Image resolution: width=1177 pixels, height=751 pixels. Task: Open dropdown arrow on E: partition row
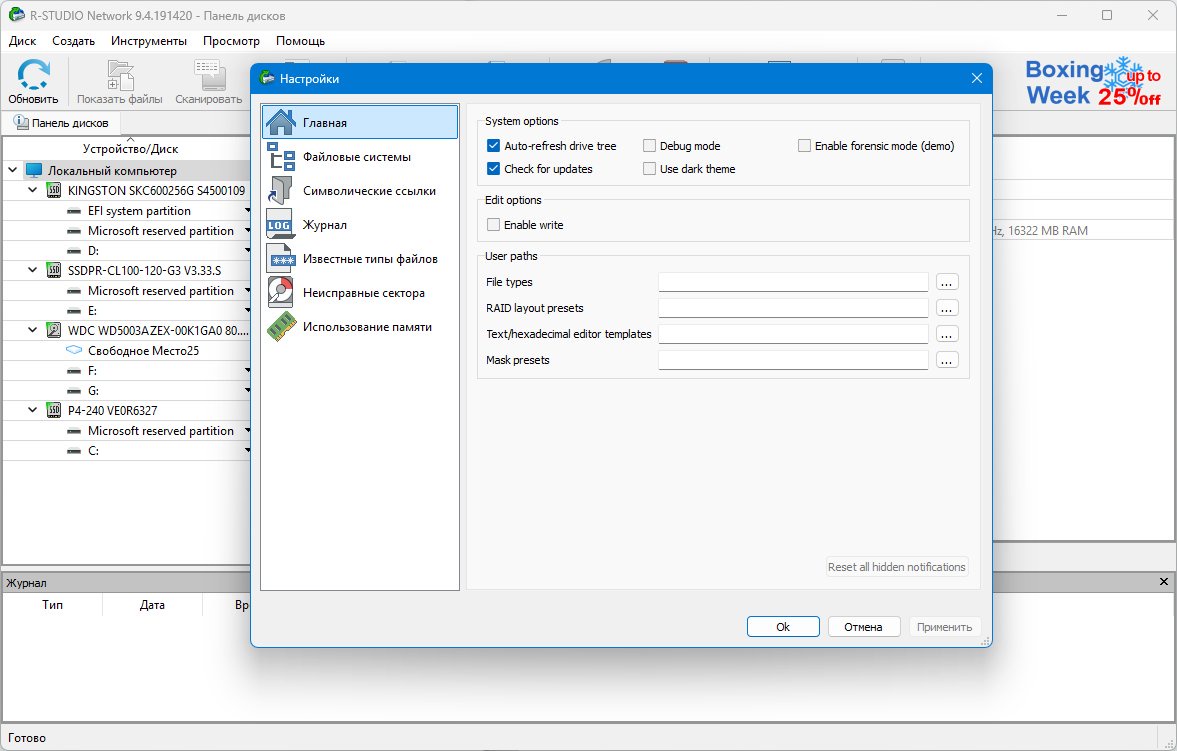point(247,311)
